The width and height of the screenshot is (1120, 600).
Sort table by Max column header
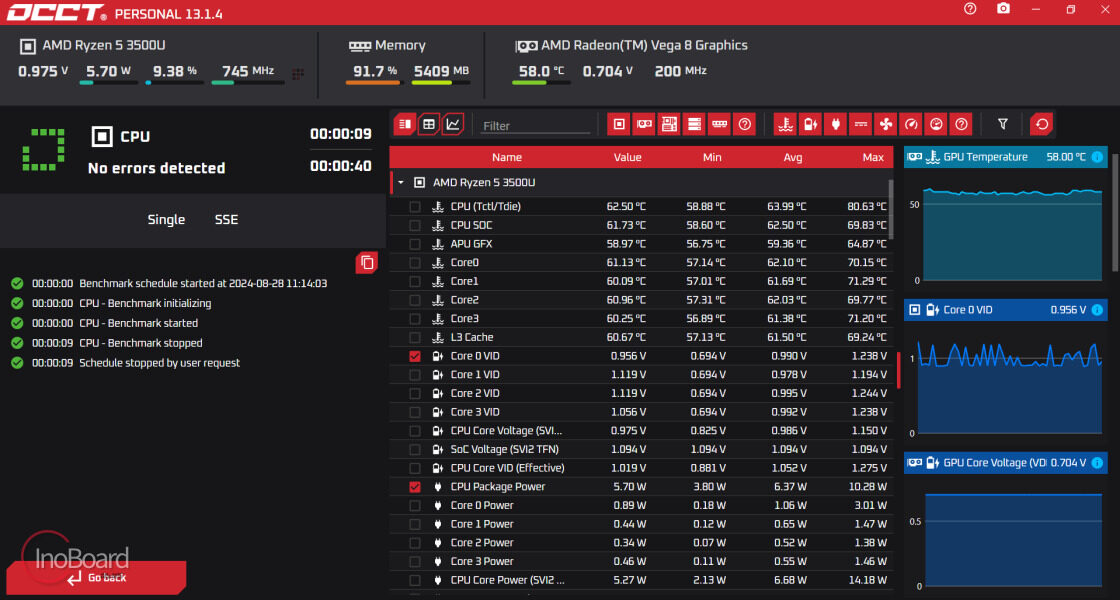click(873, 157)
